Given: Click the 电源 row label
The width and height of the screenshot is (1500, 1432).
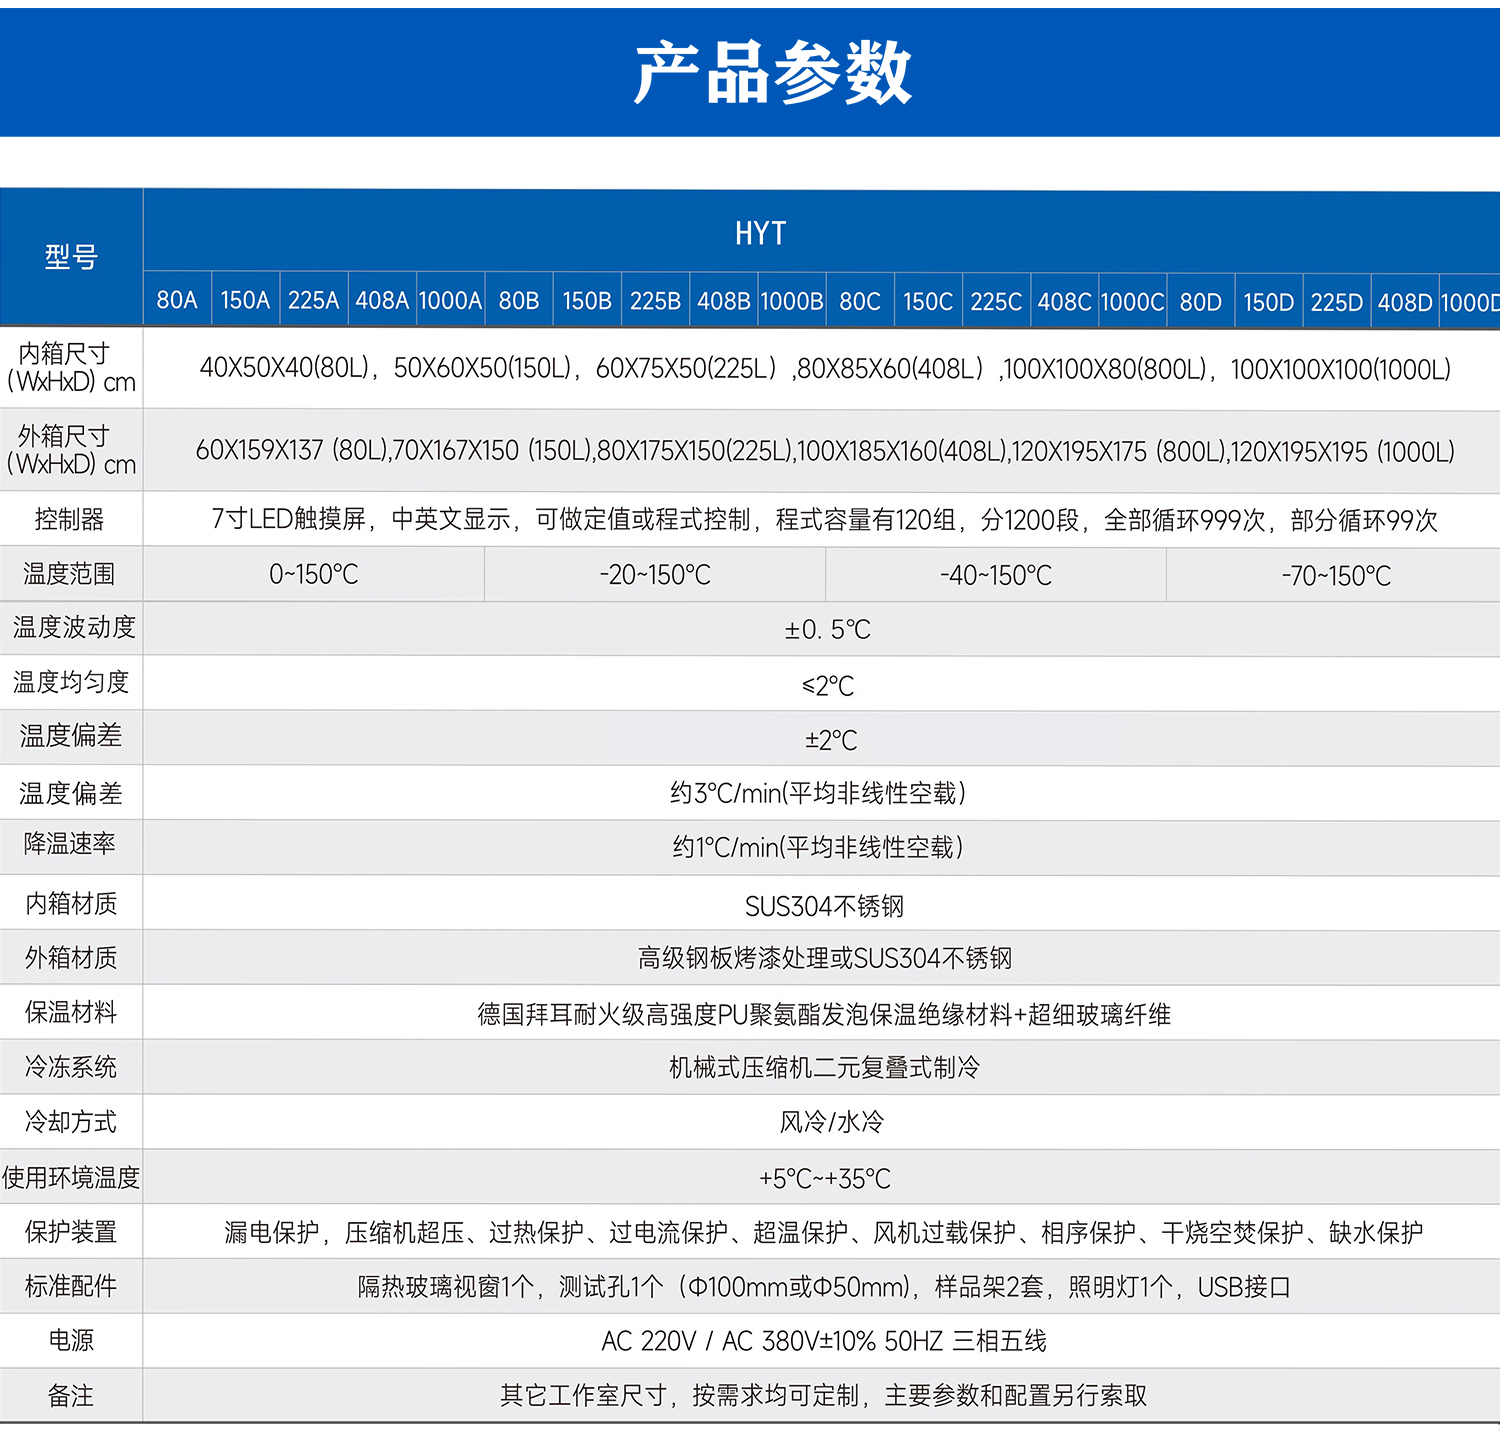Looking at the screenshot, I should [71, 1340].
